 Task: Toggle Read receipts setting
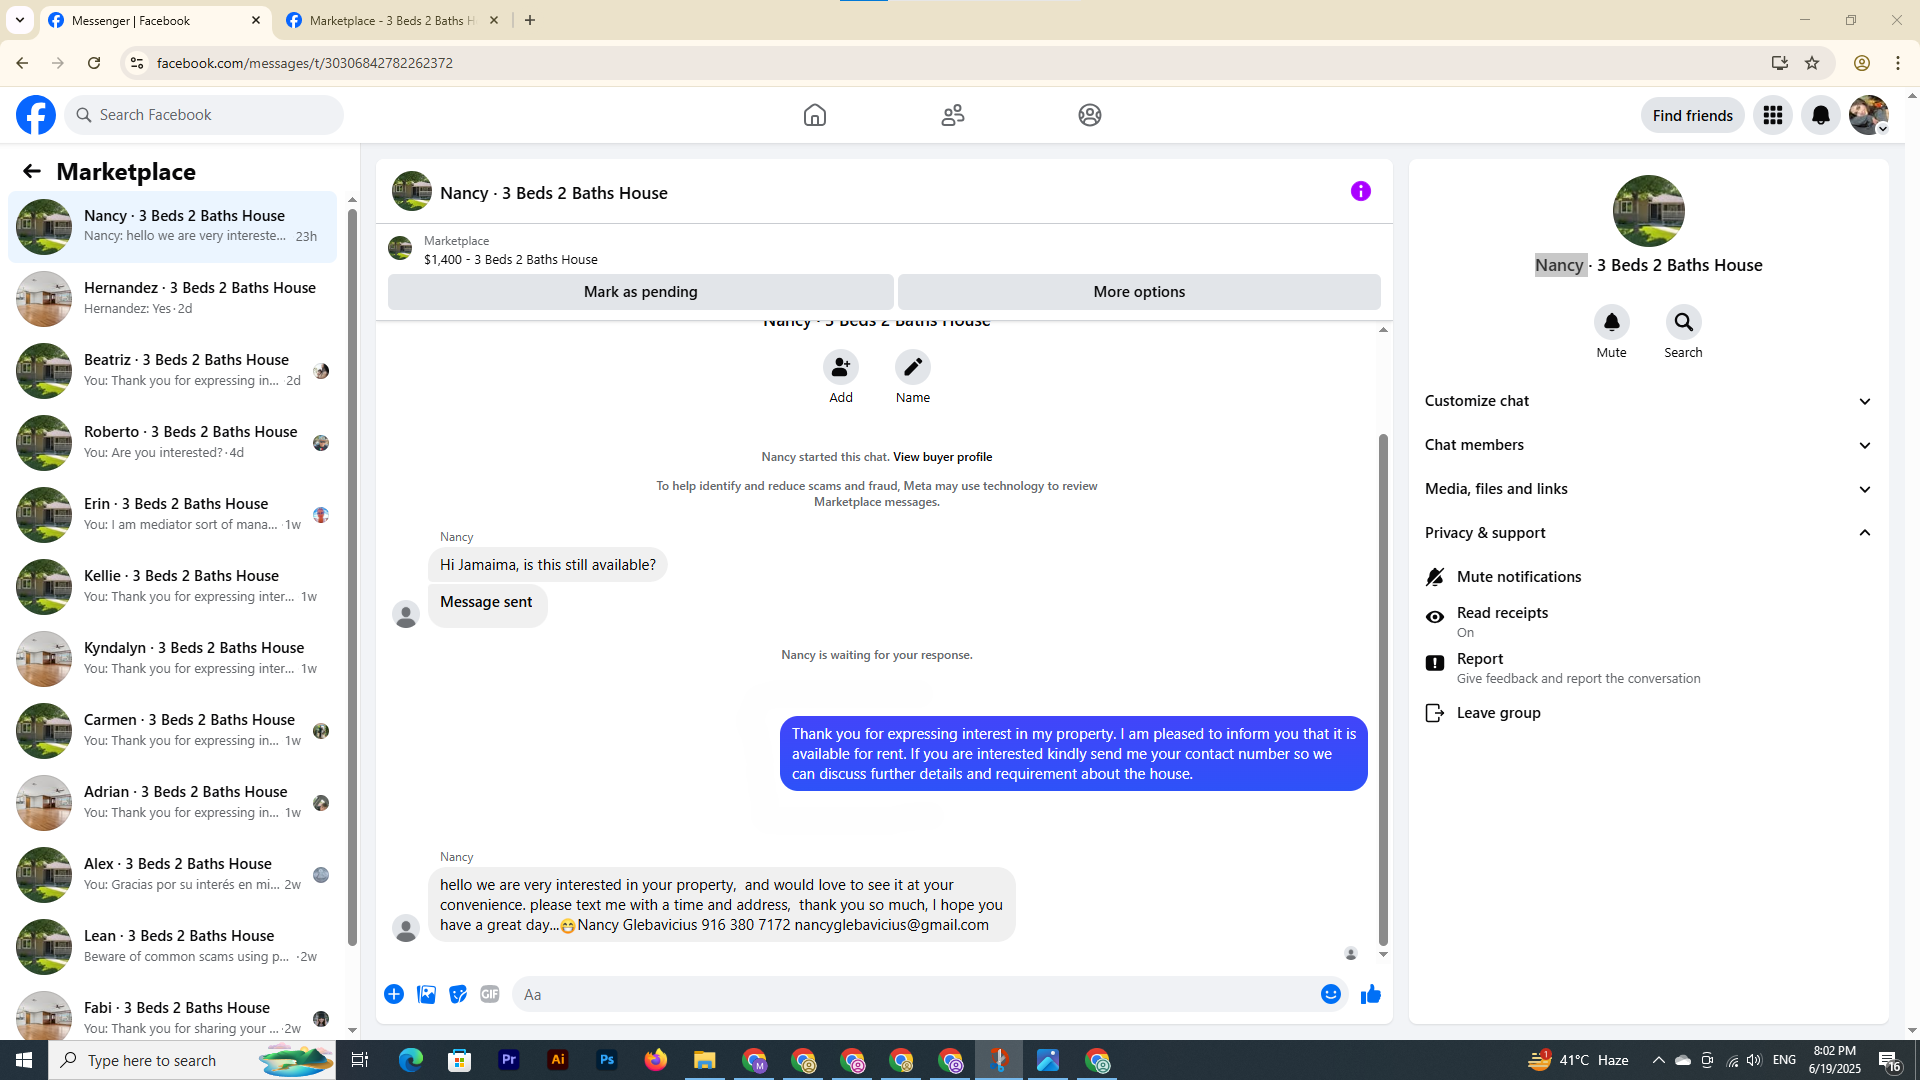click(x=1648, y=621)
